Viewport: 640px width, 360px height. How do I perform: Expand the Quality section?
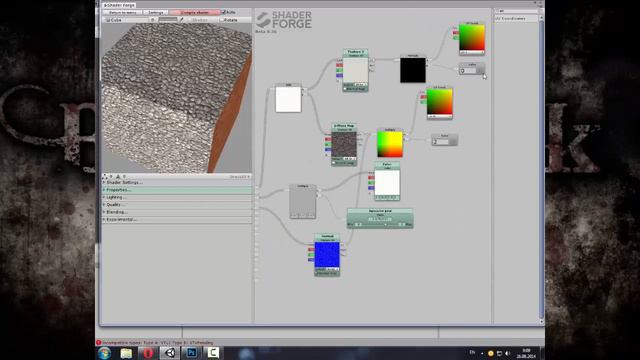pyautogui.click(x=177, y=204)
